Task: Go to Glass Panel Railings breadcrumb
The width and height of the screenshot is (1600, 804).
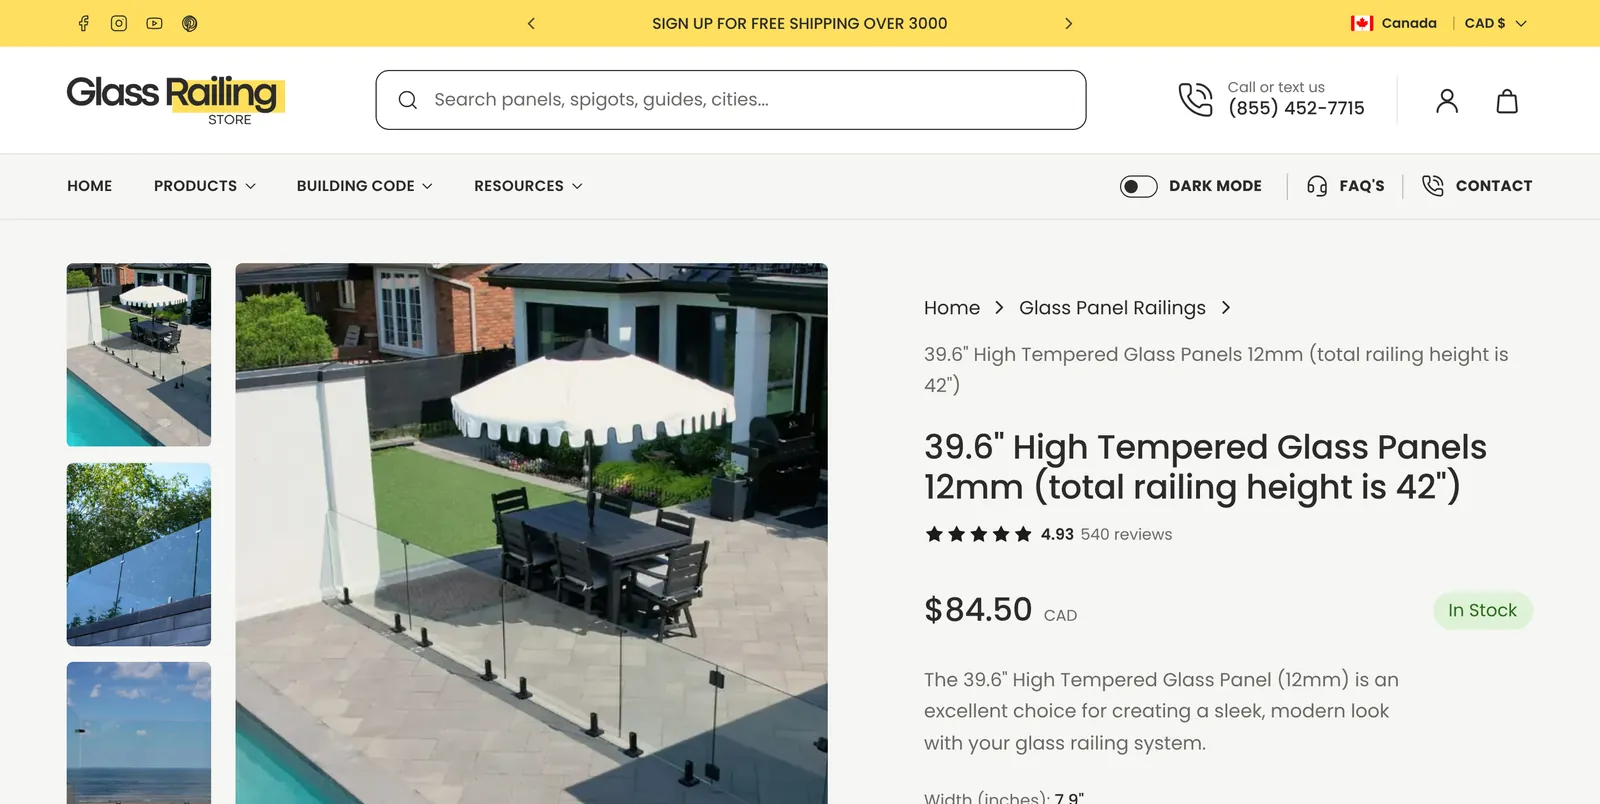Action: [1112, 308]
